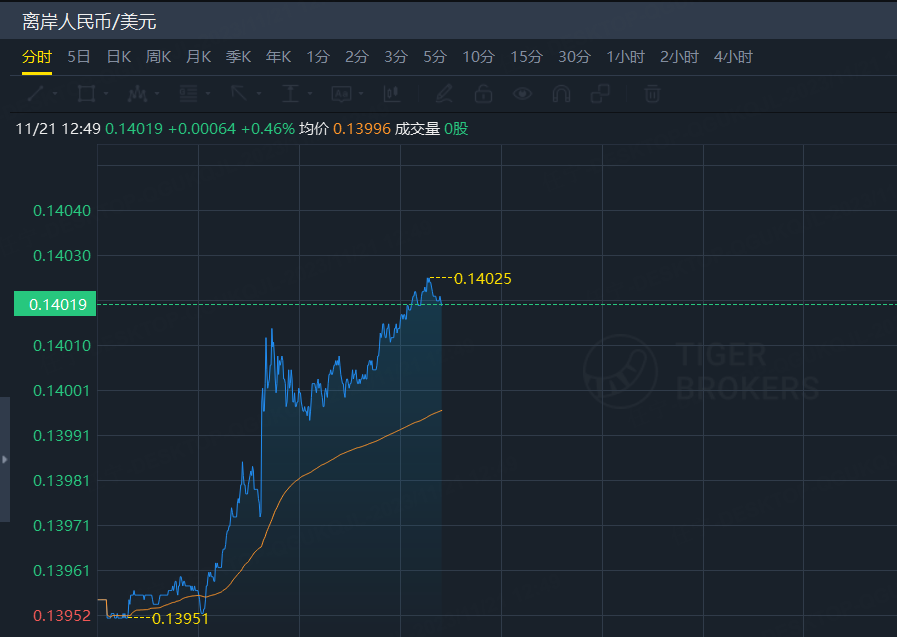The height and width of the screenshot is (637, 897).
Task: Expand the line tool options arrow
Action: (x=55, y=94)
